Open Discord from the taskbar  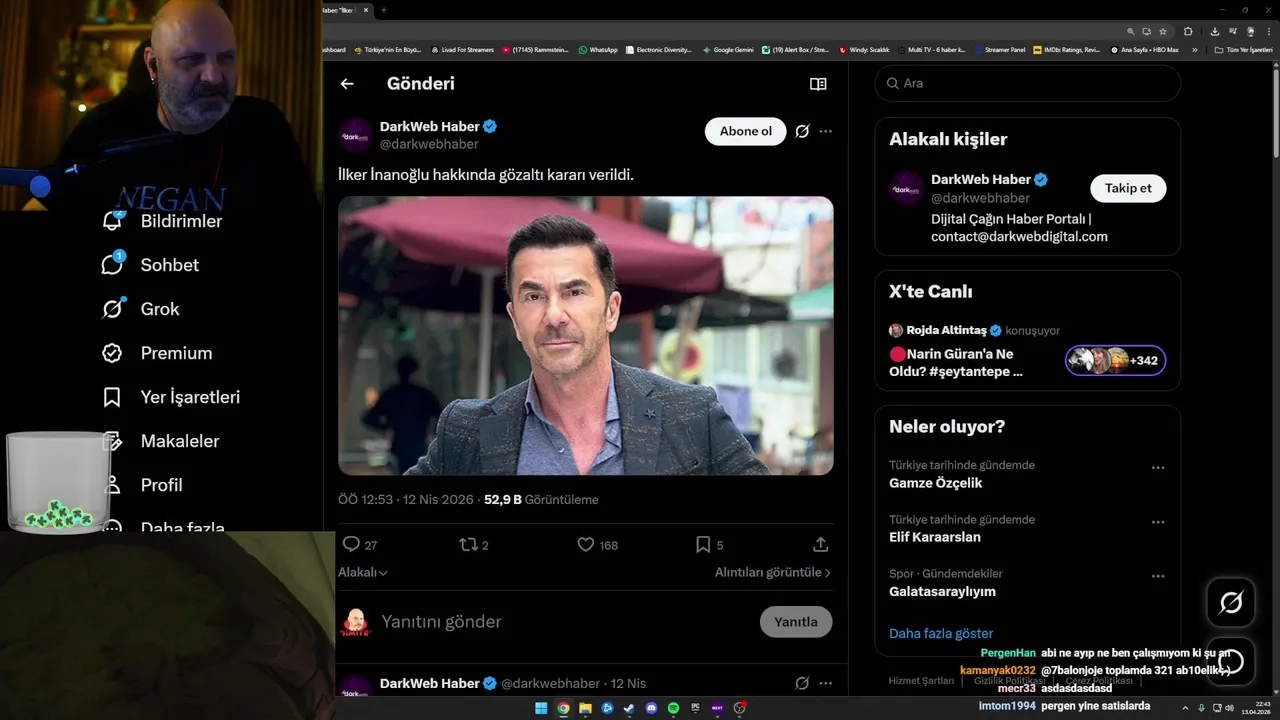coord(651,708)
